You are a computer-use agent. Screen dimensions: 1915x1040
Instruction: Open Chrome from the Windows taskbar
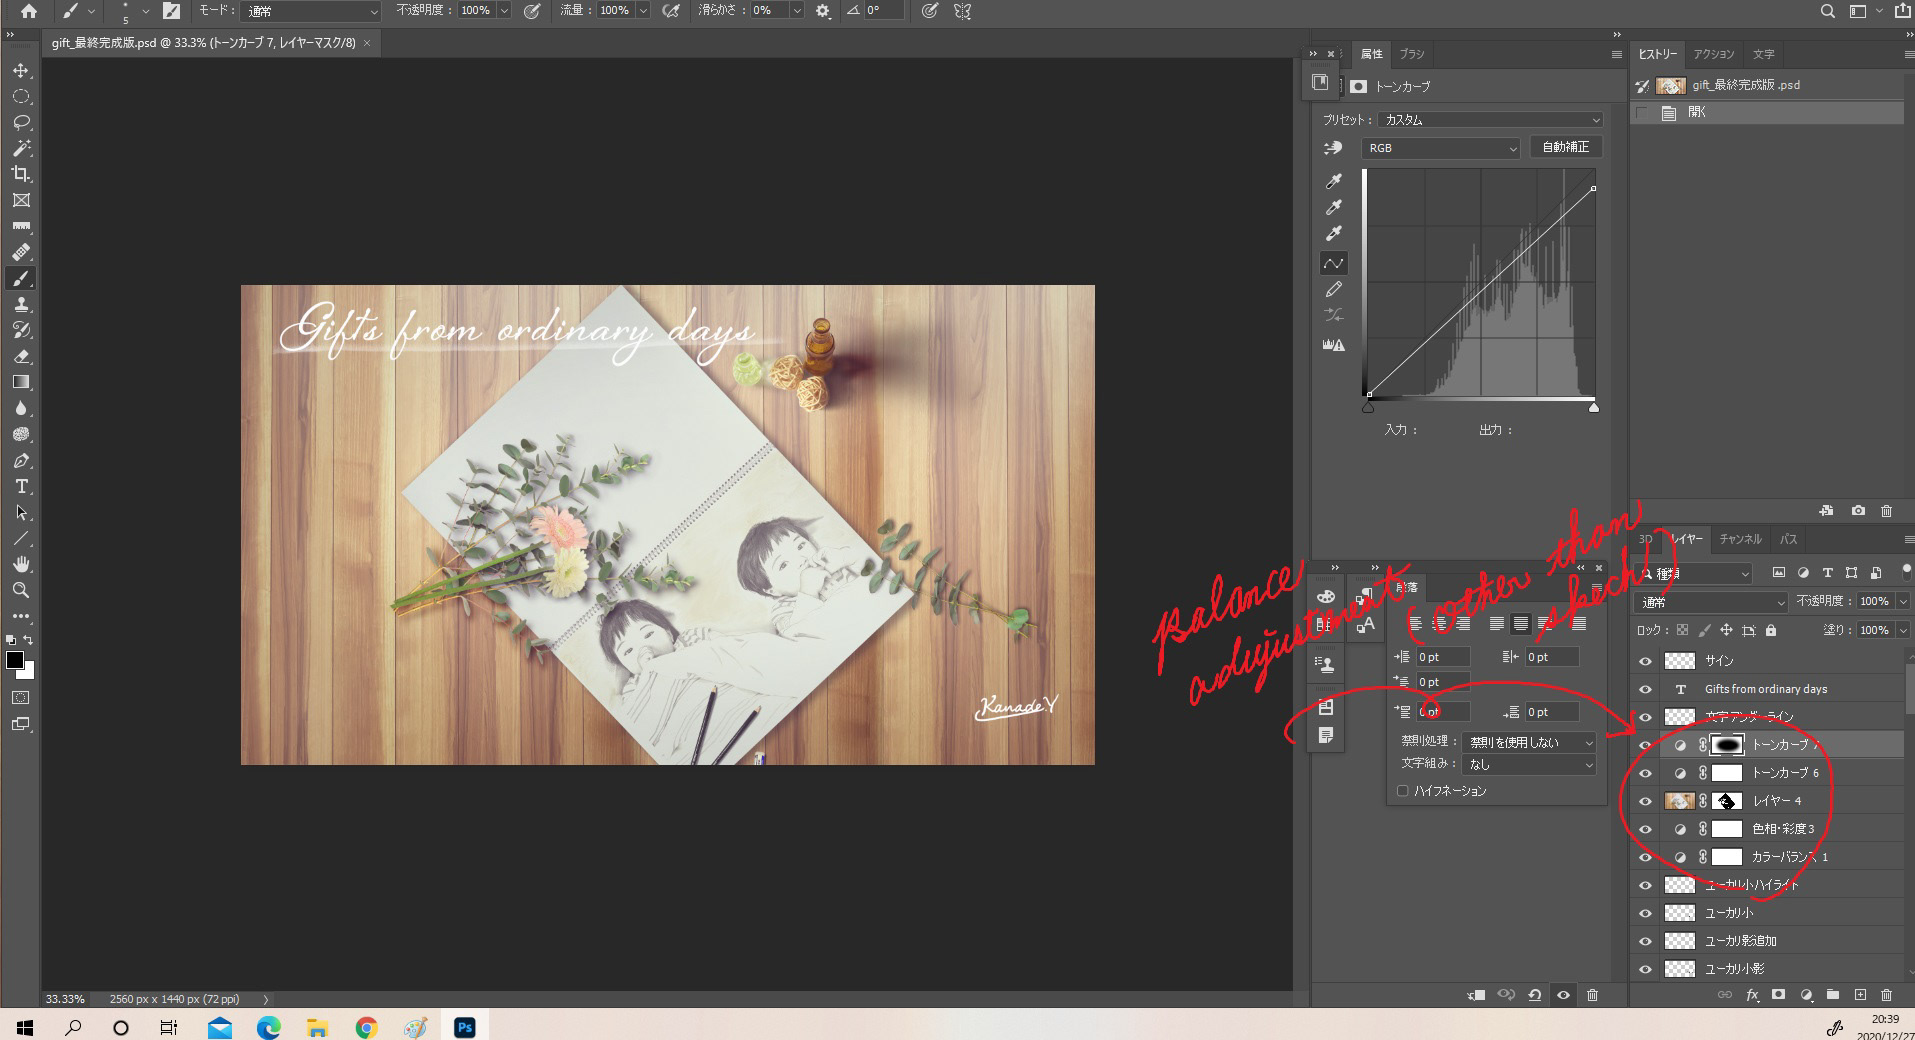tap(366, 1027)
